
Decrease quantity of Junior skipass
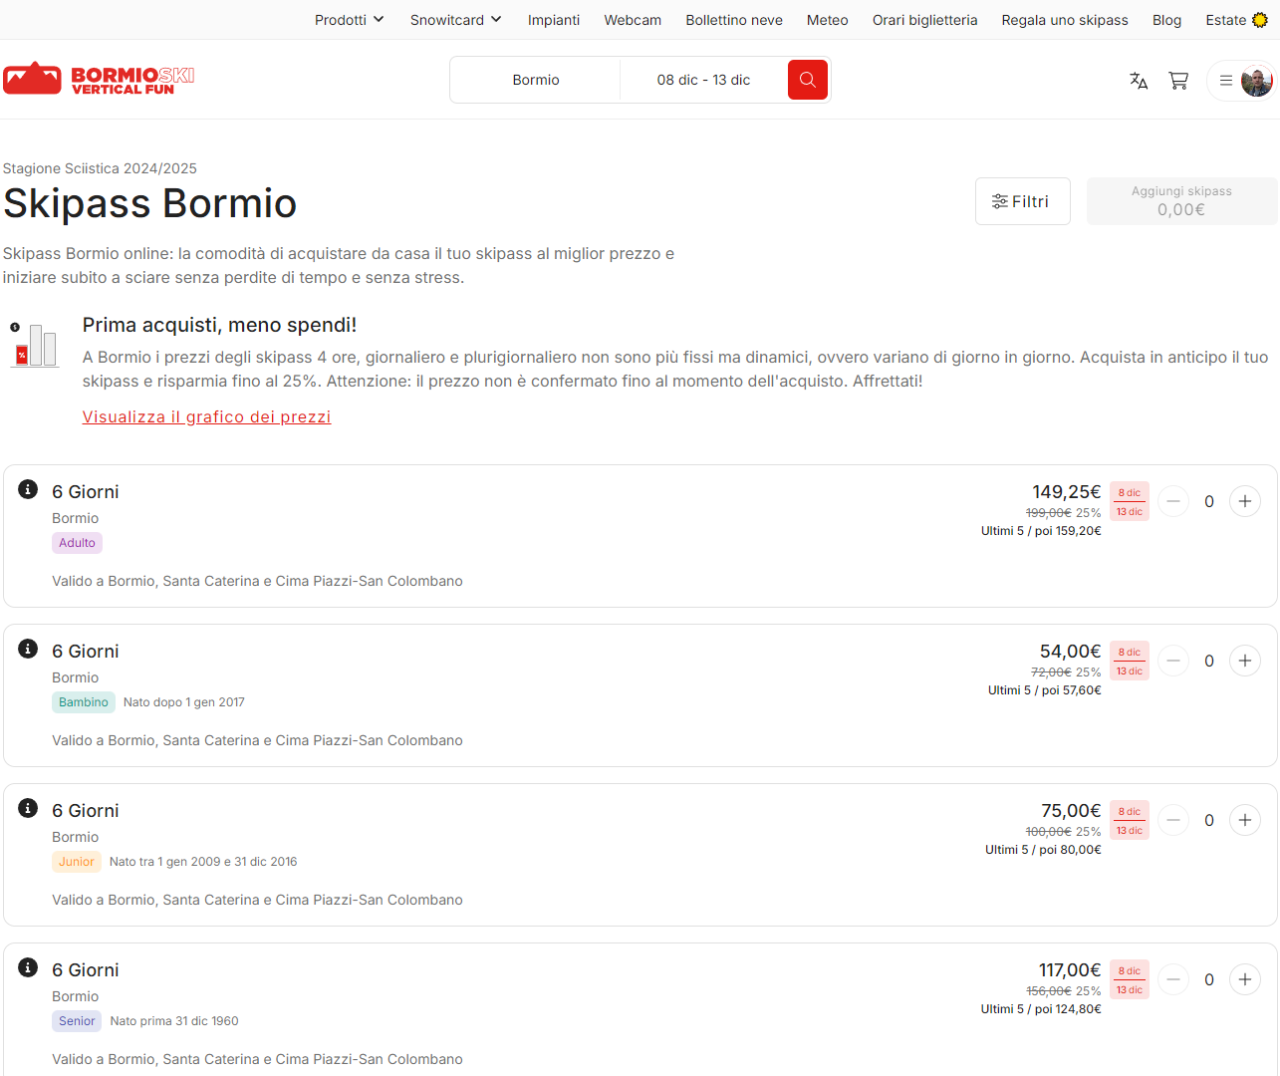coord(1173,820)
